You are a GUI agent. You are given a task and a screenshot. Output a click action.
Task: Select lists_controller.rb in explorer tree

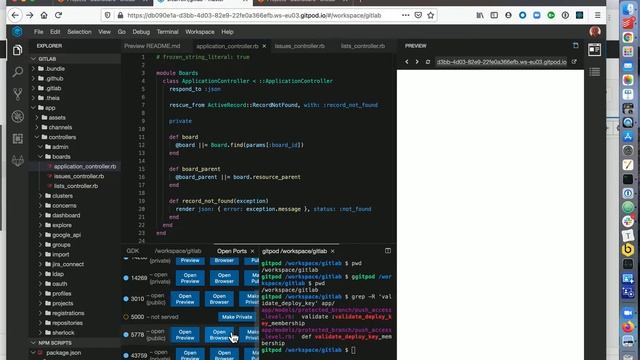coord(76,186)
